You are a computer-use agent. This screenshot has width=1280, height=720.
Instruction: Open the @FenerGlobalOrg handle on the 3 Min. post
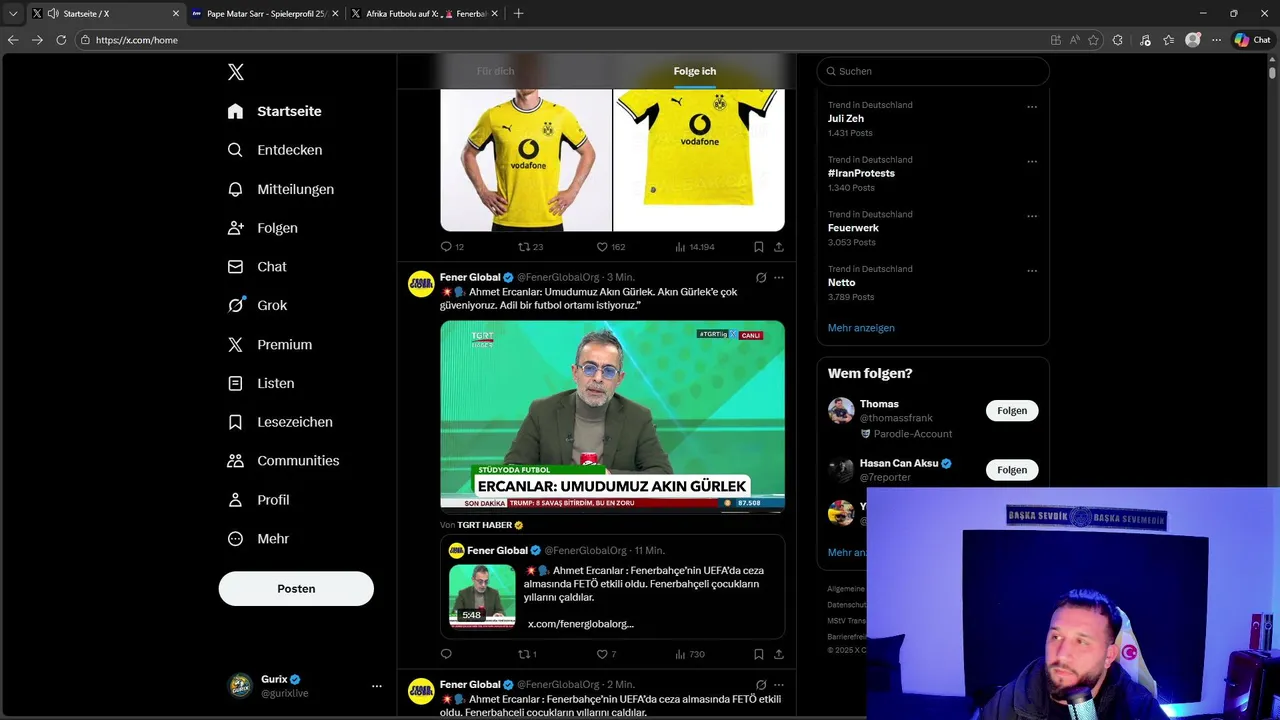coord(558,277)
